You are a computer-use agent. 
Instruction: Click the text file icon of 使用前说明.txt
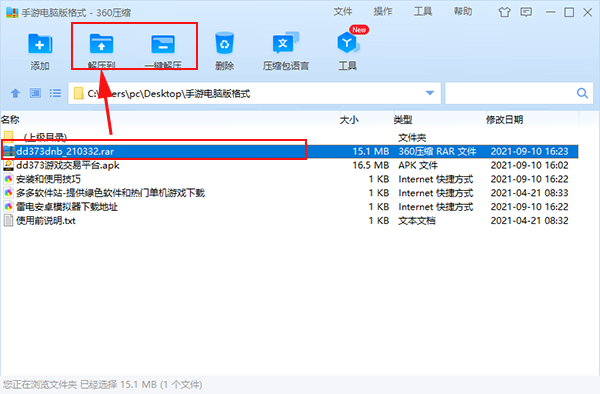tap(8, 221)
